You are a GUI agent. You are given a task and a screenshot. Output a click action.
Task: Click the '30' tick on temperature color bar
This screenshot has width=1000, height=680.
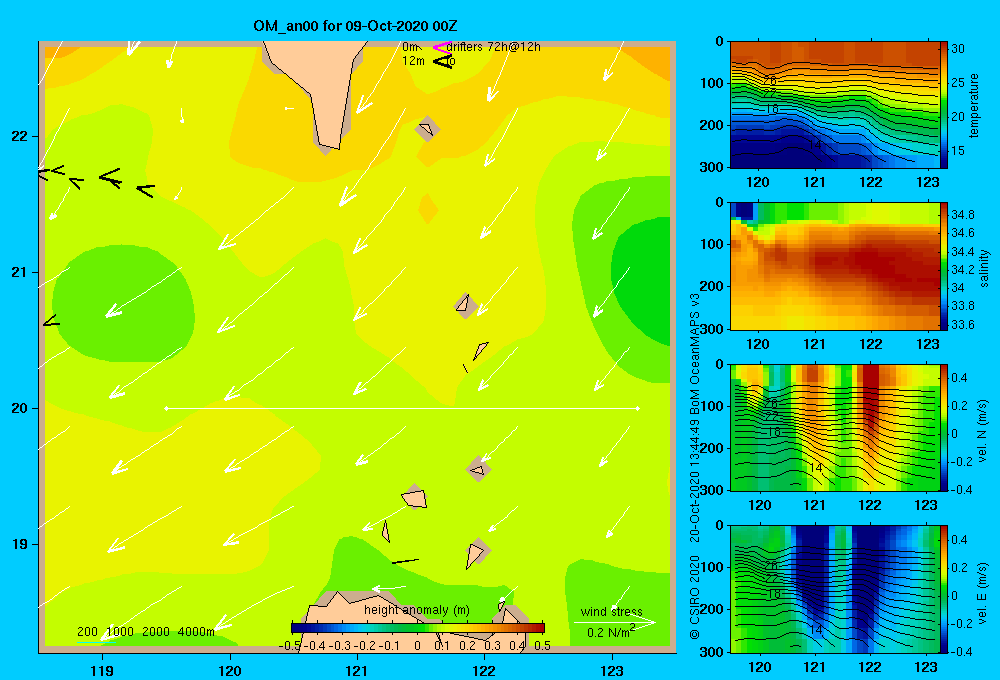pyautogui.click(x=958, y=48)
